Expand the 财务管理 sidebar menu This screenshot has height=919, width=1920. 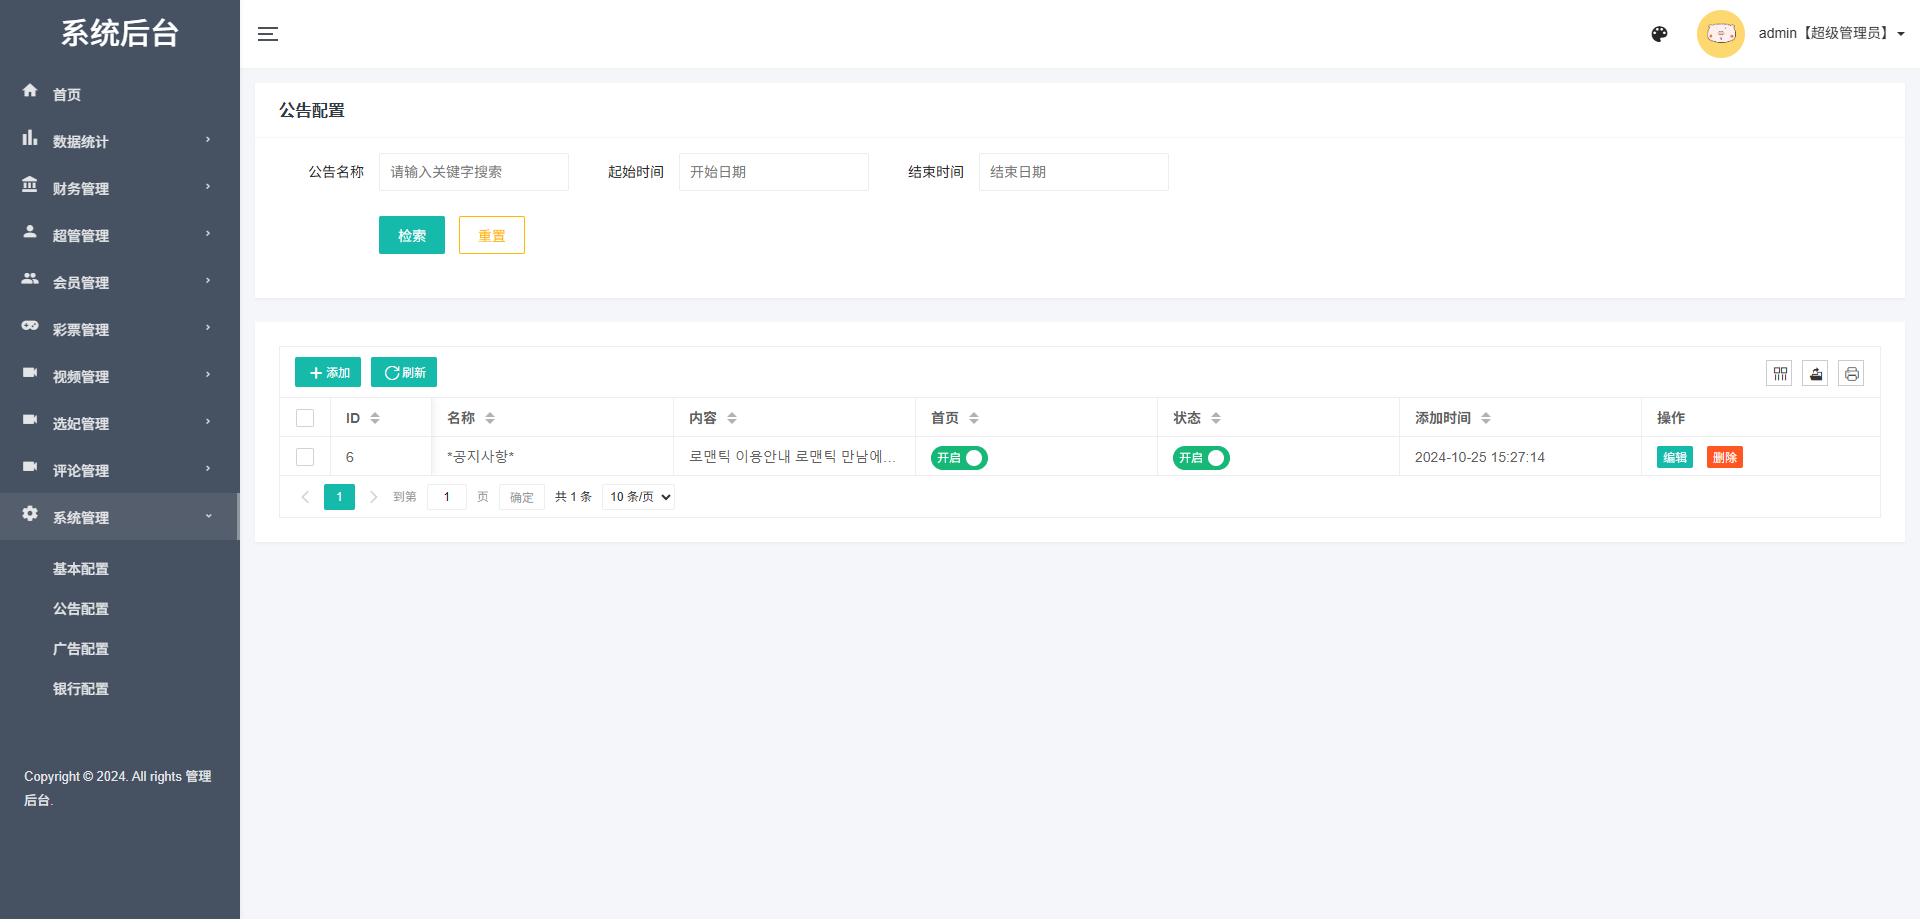(x=80, y=188)
